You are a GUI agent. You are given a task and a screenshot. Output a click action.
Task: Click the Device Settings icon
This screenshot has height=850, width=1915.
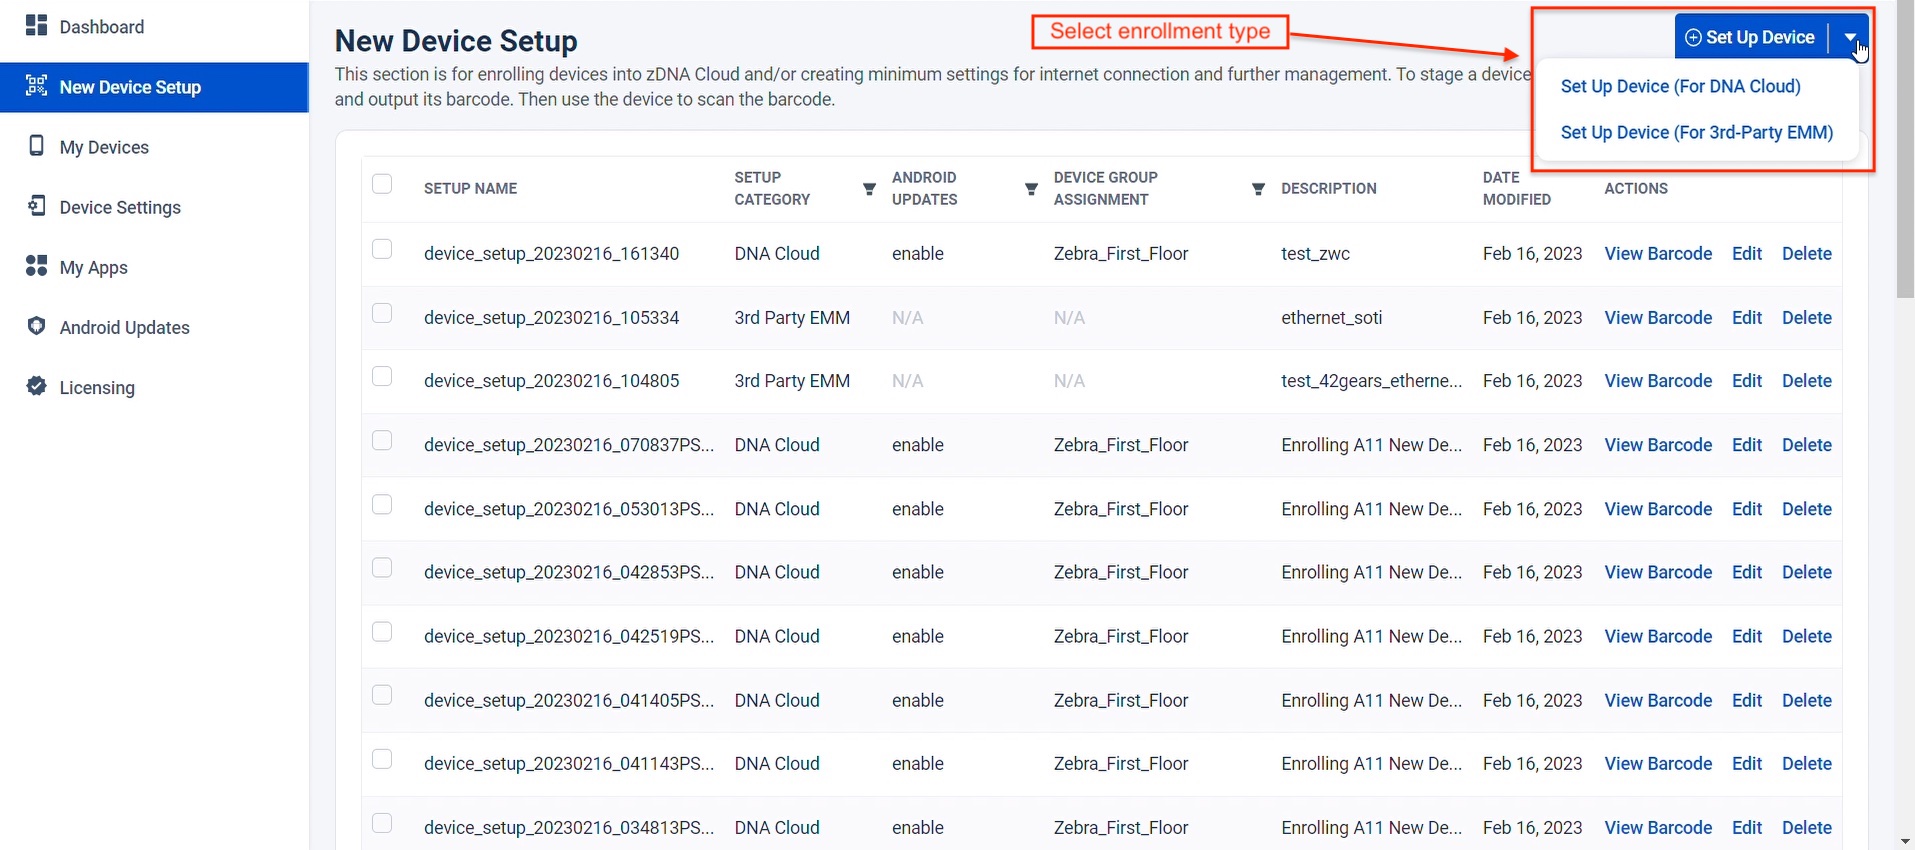[36, 206]
